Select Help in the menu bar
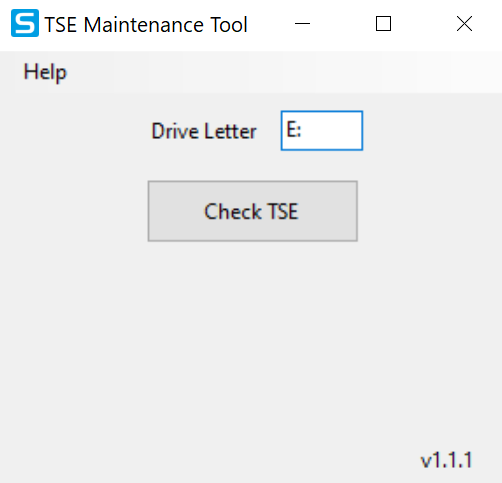Screen dimensions: 502x483 pyautogui.click(x=45, y=72)
